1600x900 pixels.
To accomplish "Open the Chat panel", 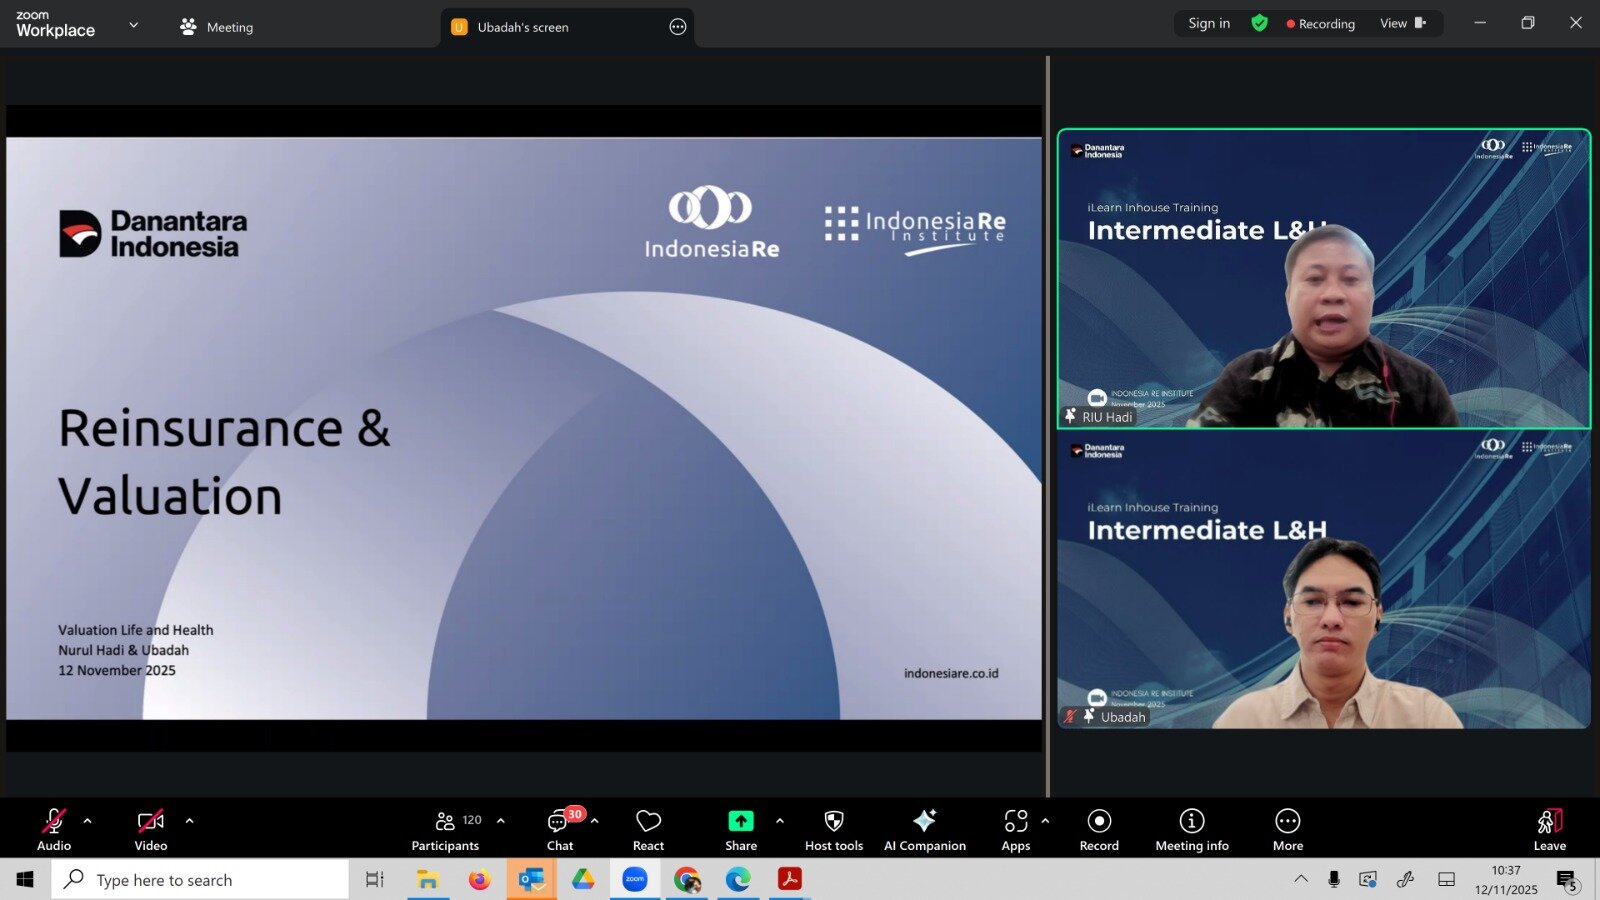I will (559, 829).
